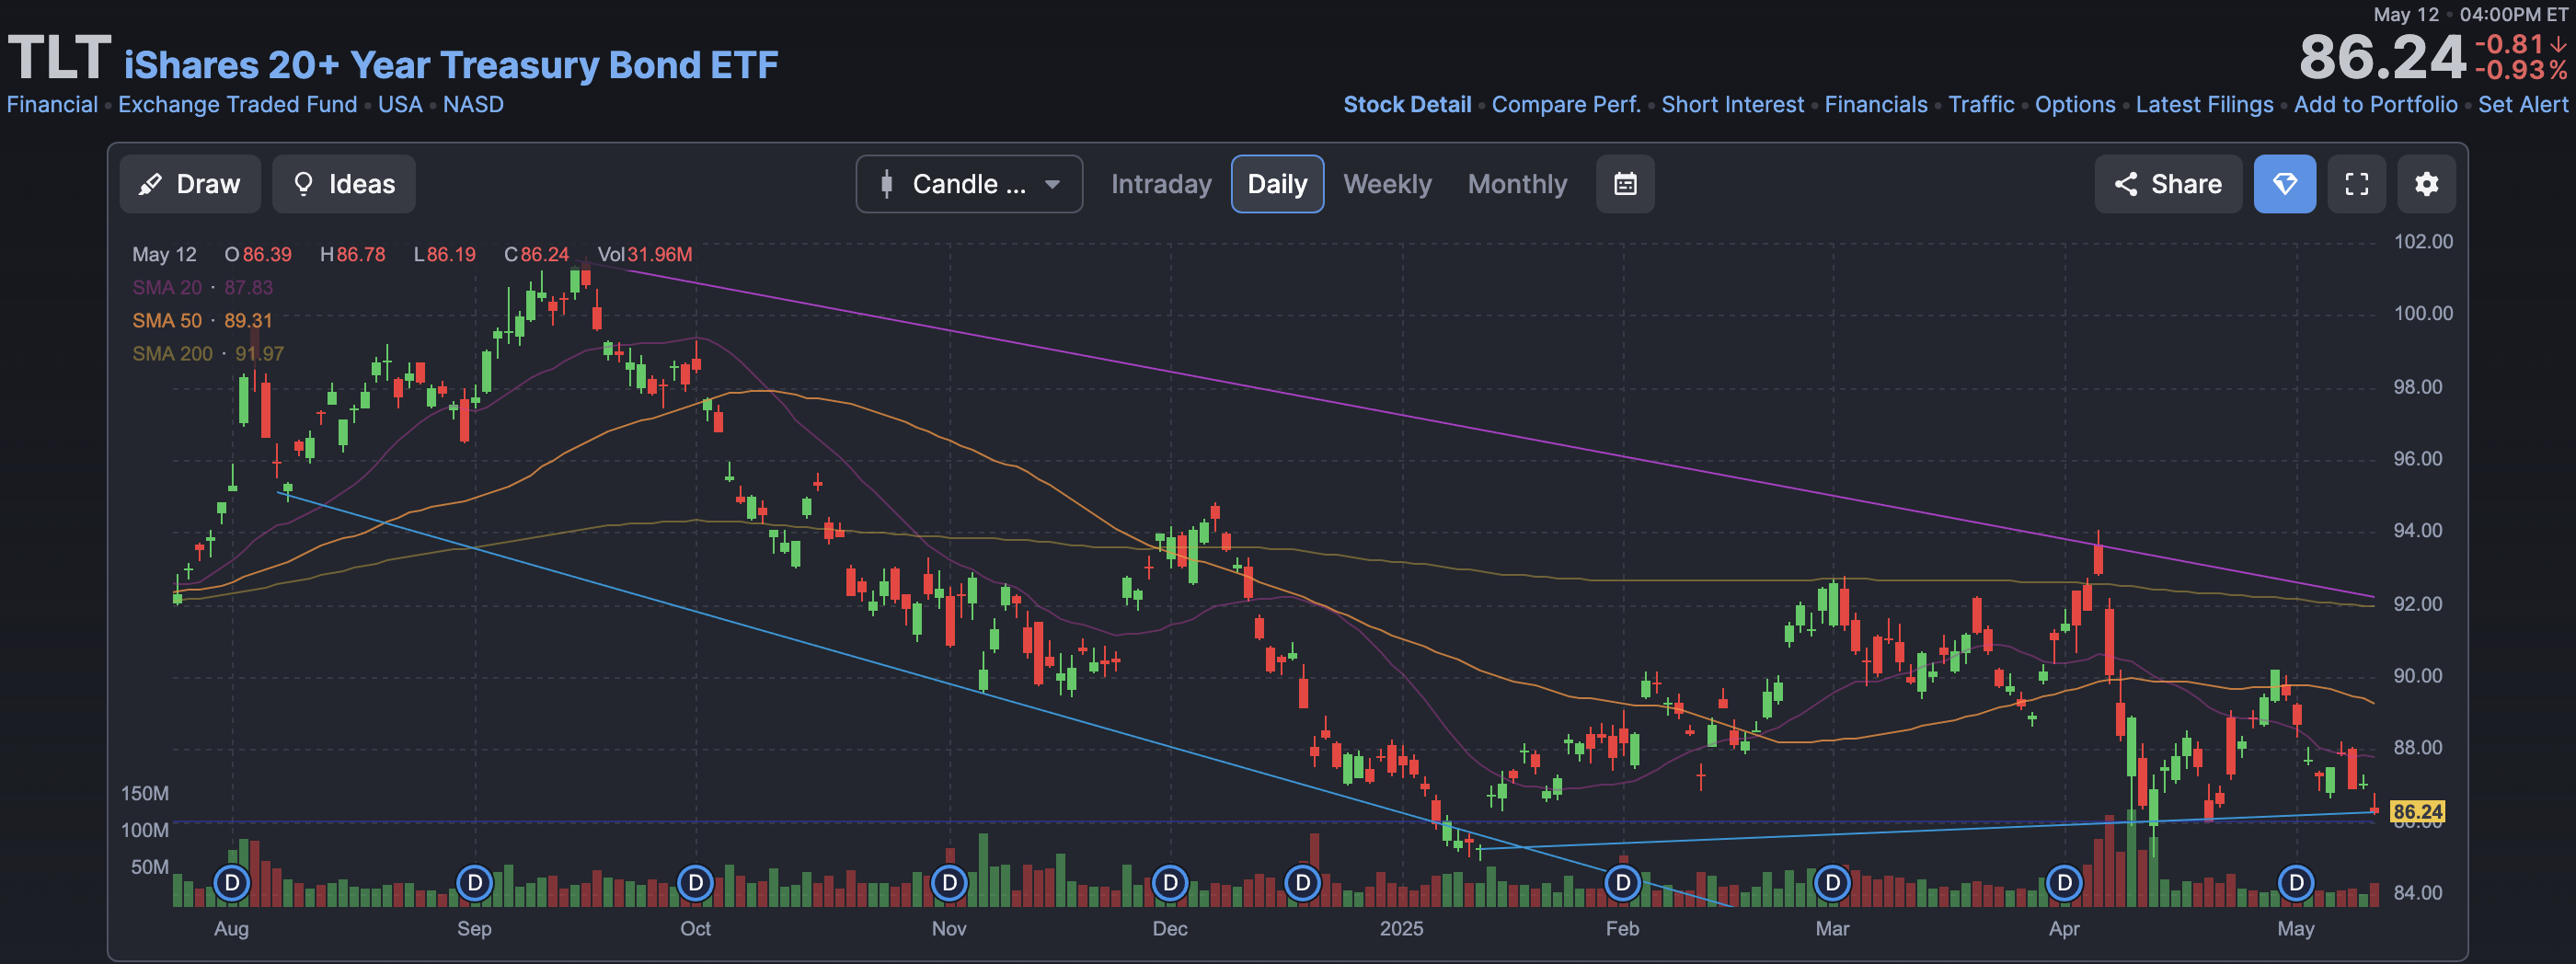Screen dimensions: 2576x964
Task: Open the Stock Detail page
Action: [1407, 104]
